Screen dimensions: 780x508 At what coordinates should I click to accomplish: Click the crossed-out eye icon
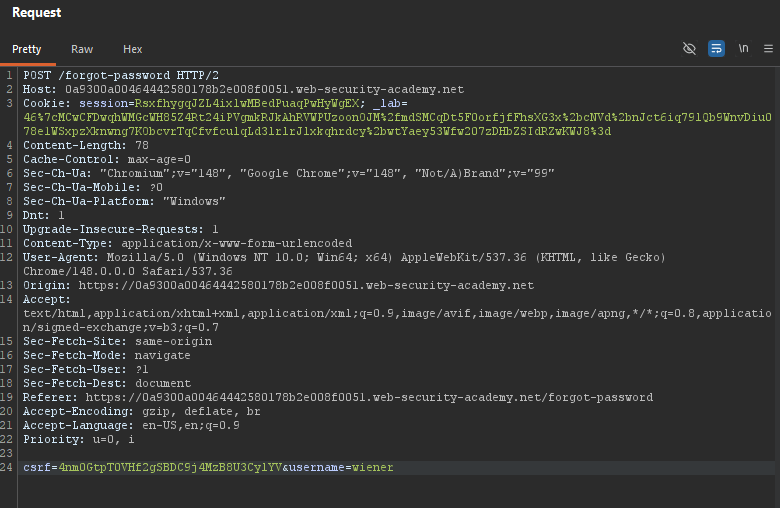tap(689, 49)
